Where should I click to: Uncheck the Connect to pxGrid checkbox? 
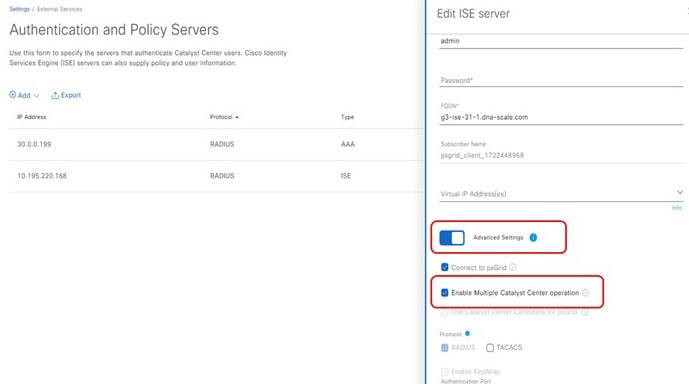(445, 267)
